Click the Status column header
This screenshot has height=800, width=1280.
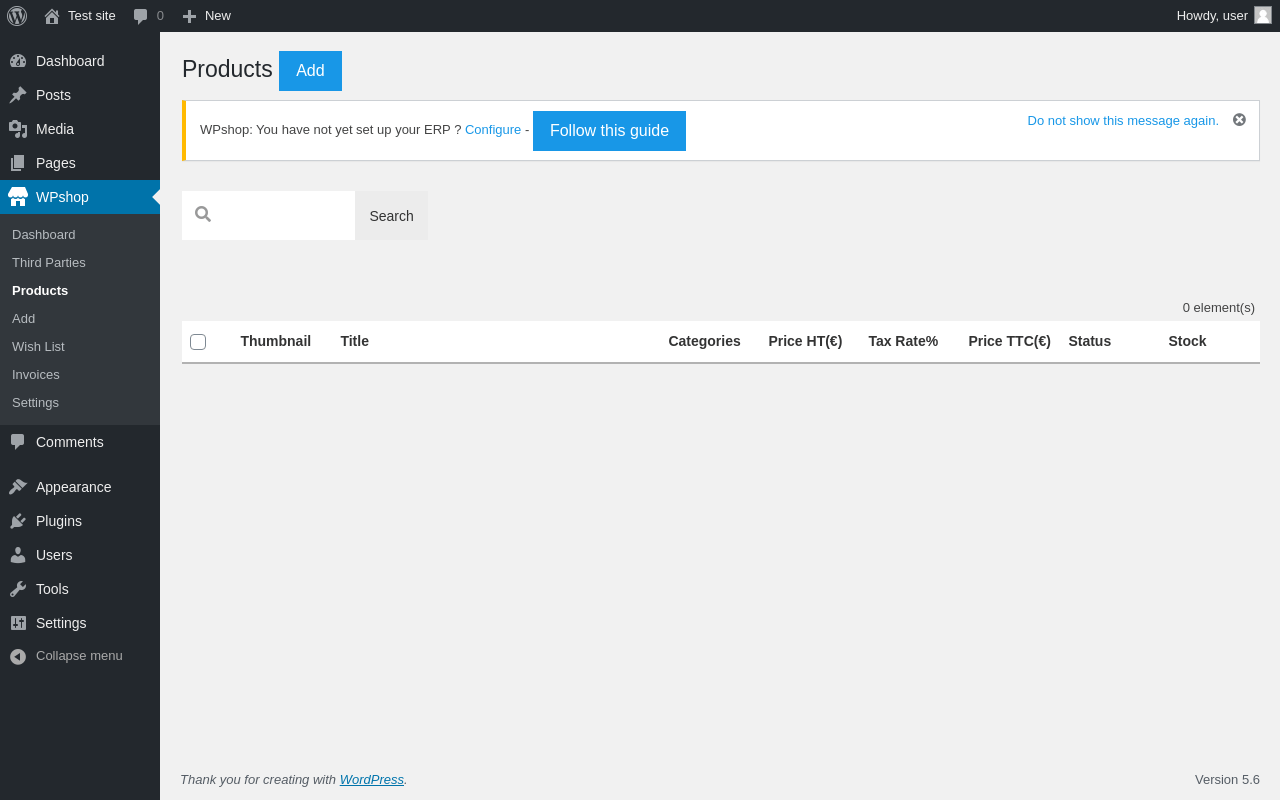[1090, 341]
